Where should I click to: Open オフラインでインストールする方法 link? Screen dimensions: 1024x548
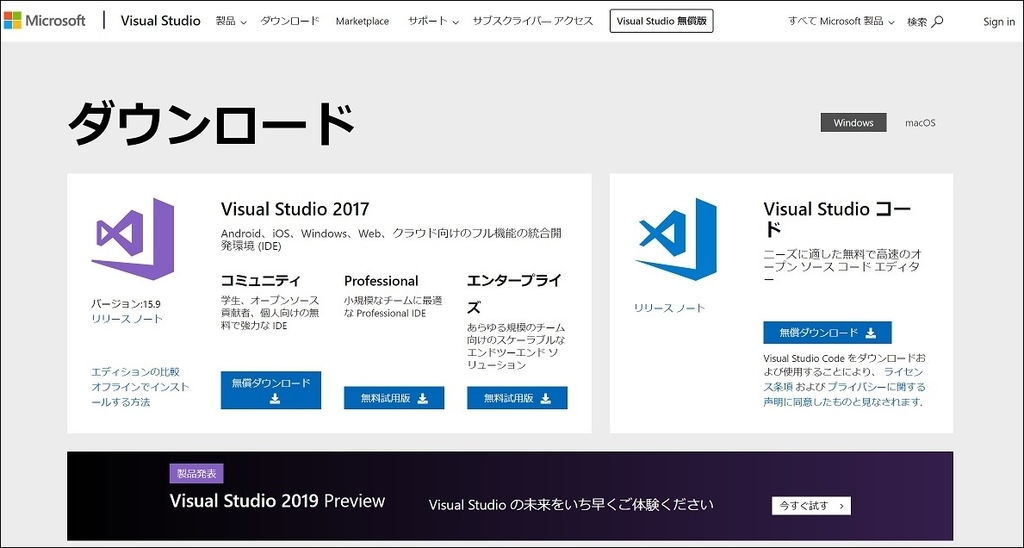pyautogui.click(x=140, y=395)
